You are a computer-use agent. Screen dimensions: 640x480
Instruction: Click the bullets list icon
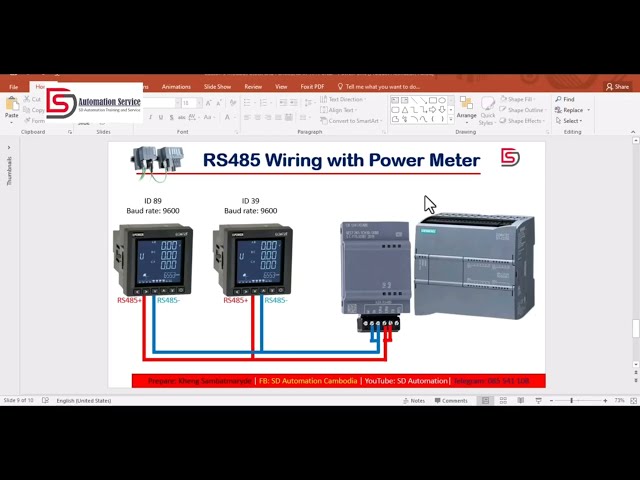click(249, 103)
